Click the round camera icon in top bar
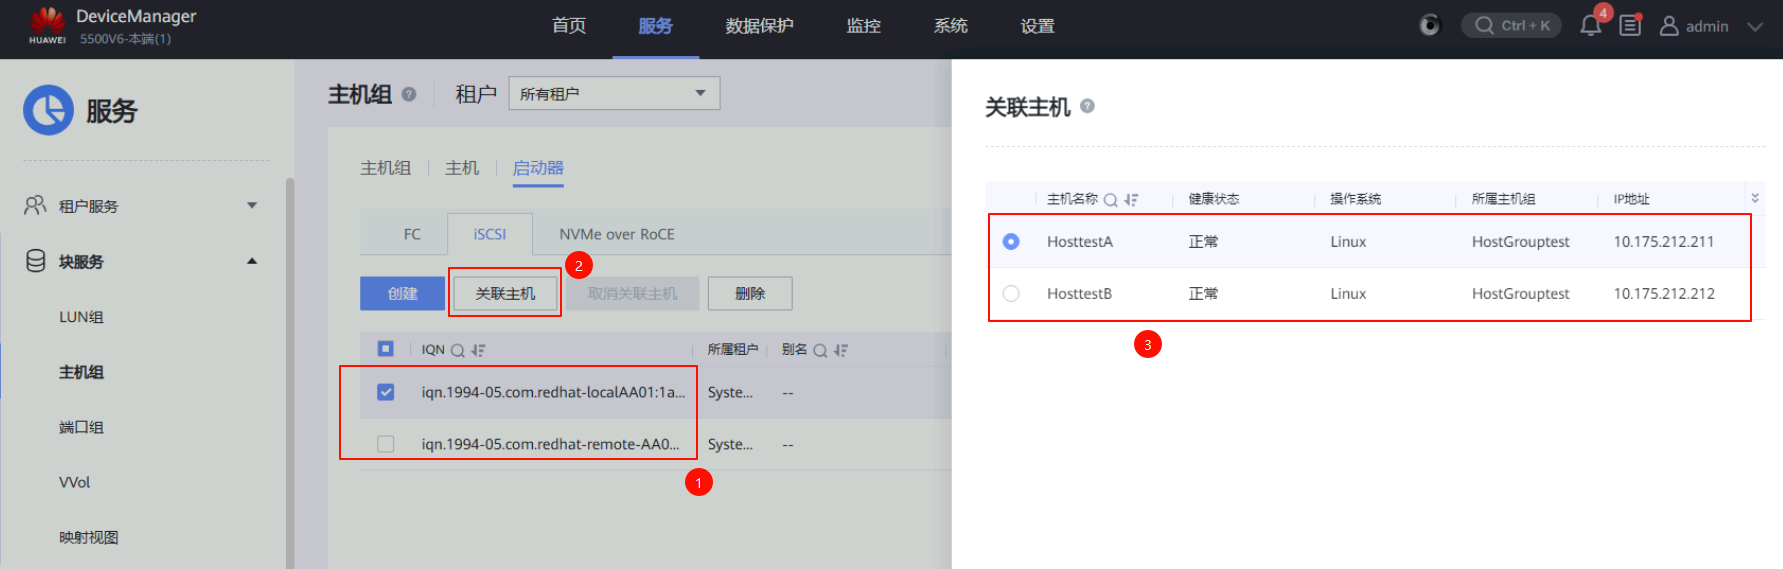The image size is (1783, 569). [x=1430, y=26]
